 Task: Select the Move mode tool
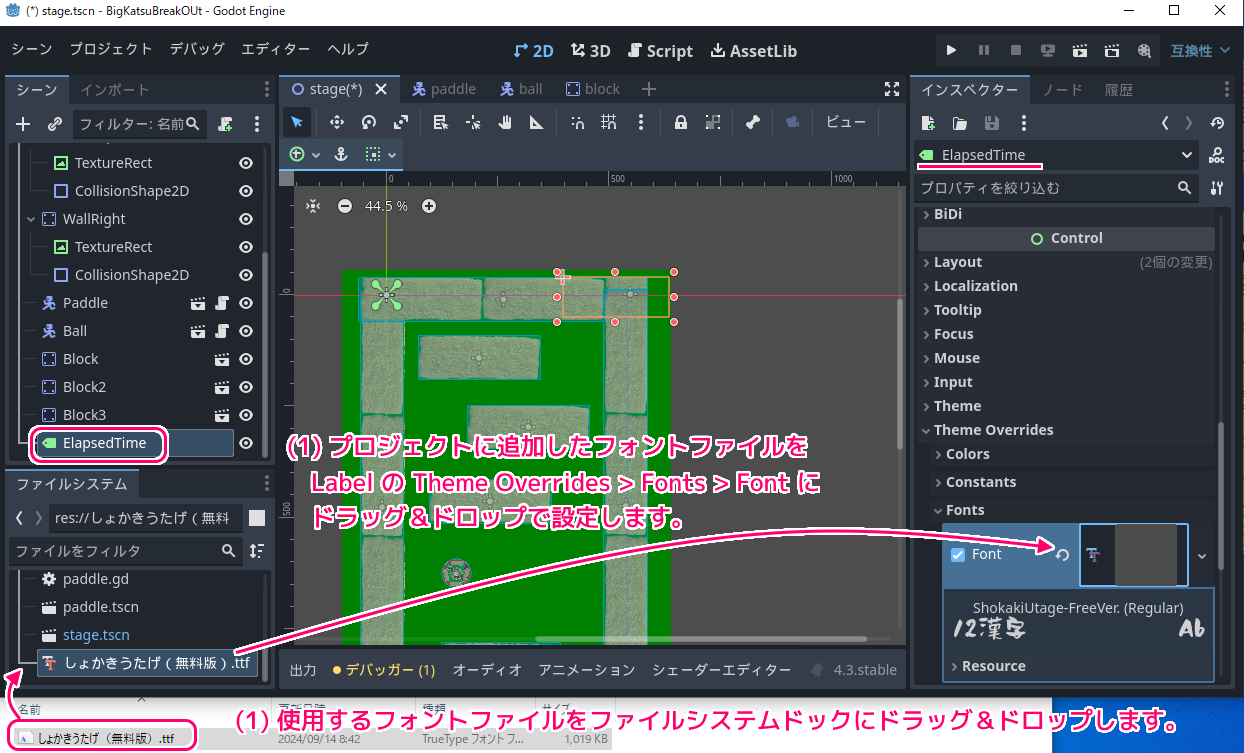click(x=336, y=122)
